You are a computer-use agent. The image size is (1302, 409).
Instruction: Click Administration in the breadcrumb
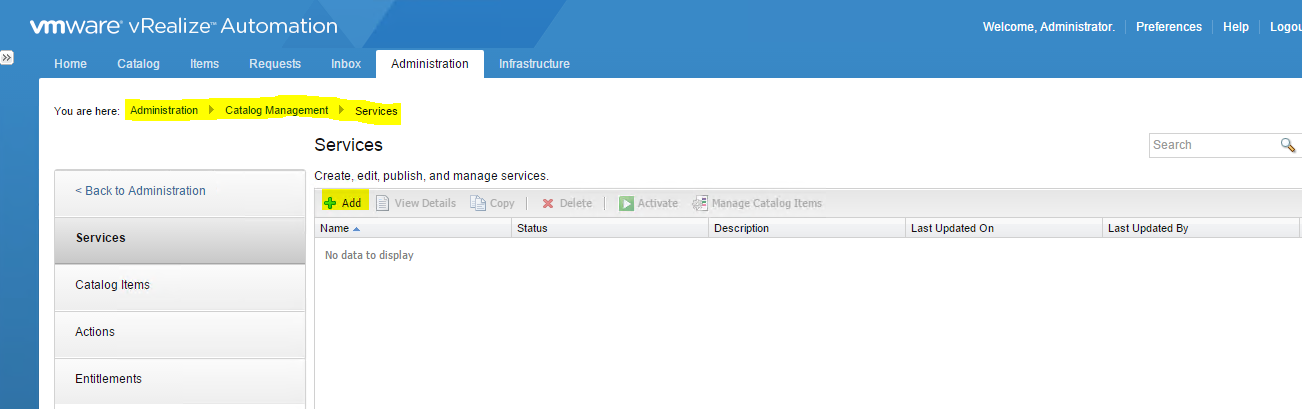tap(164, 110)
